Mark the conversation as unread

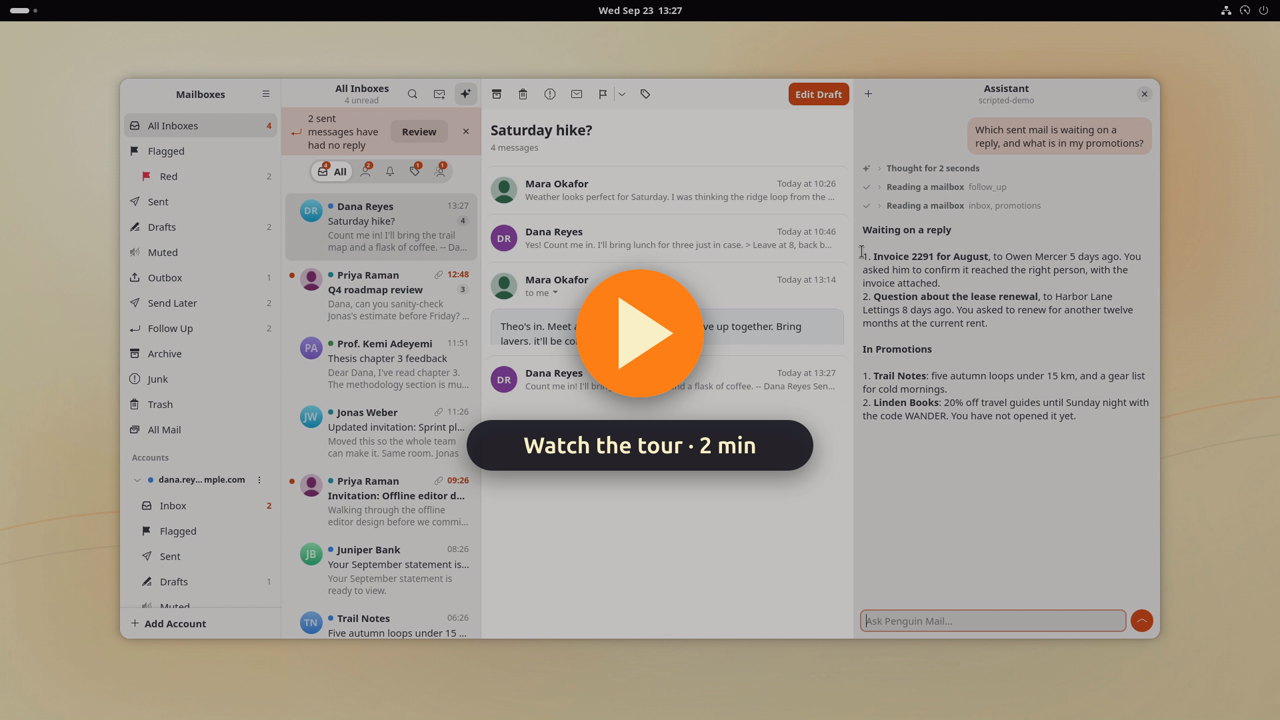coord(577,94)
